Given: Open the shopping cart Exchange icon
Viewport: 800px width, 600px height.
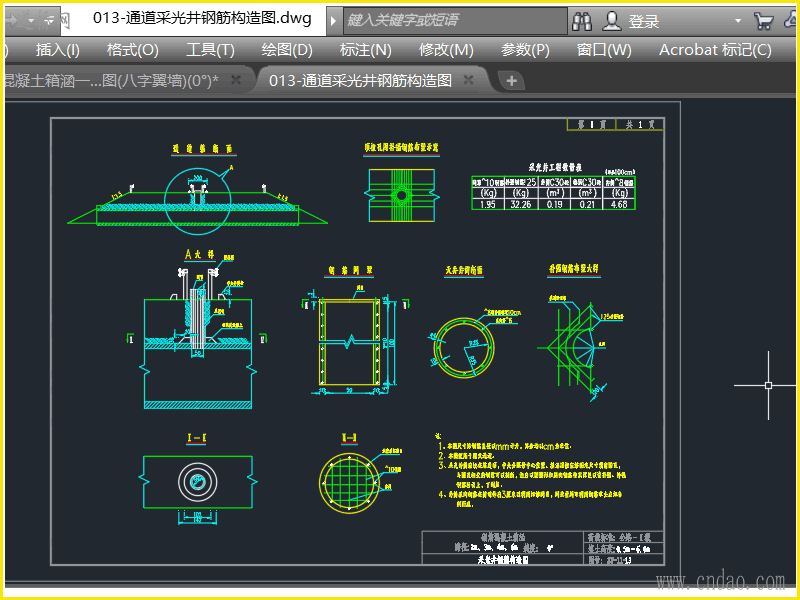Looking at the screenshot, I should pos(763,20).
